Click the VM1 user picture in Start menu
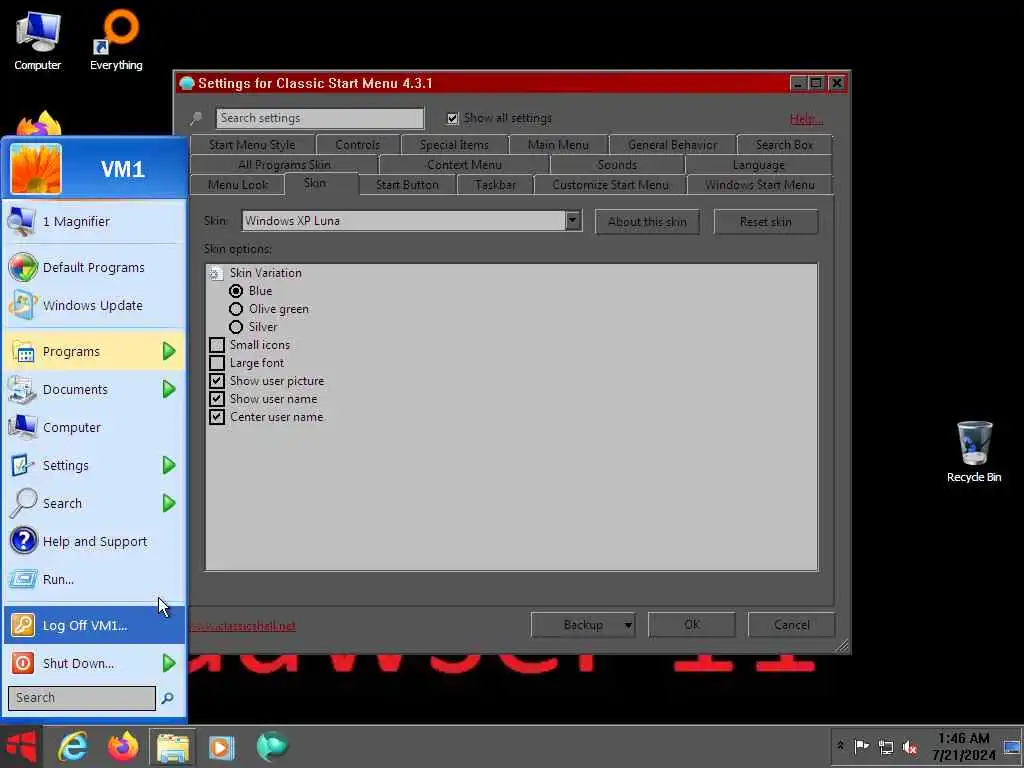1024x768 pixels. 36,169
